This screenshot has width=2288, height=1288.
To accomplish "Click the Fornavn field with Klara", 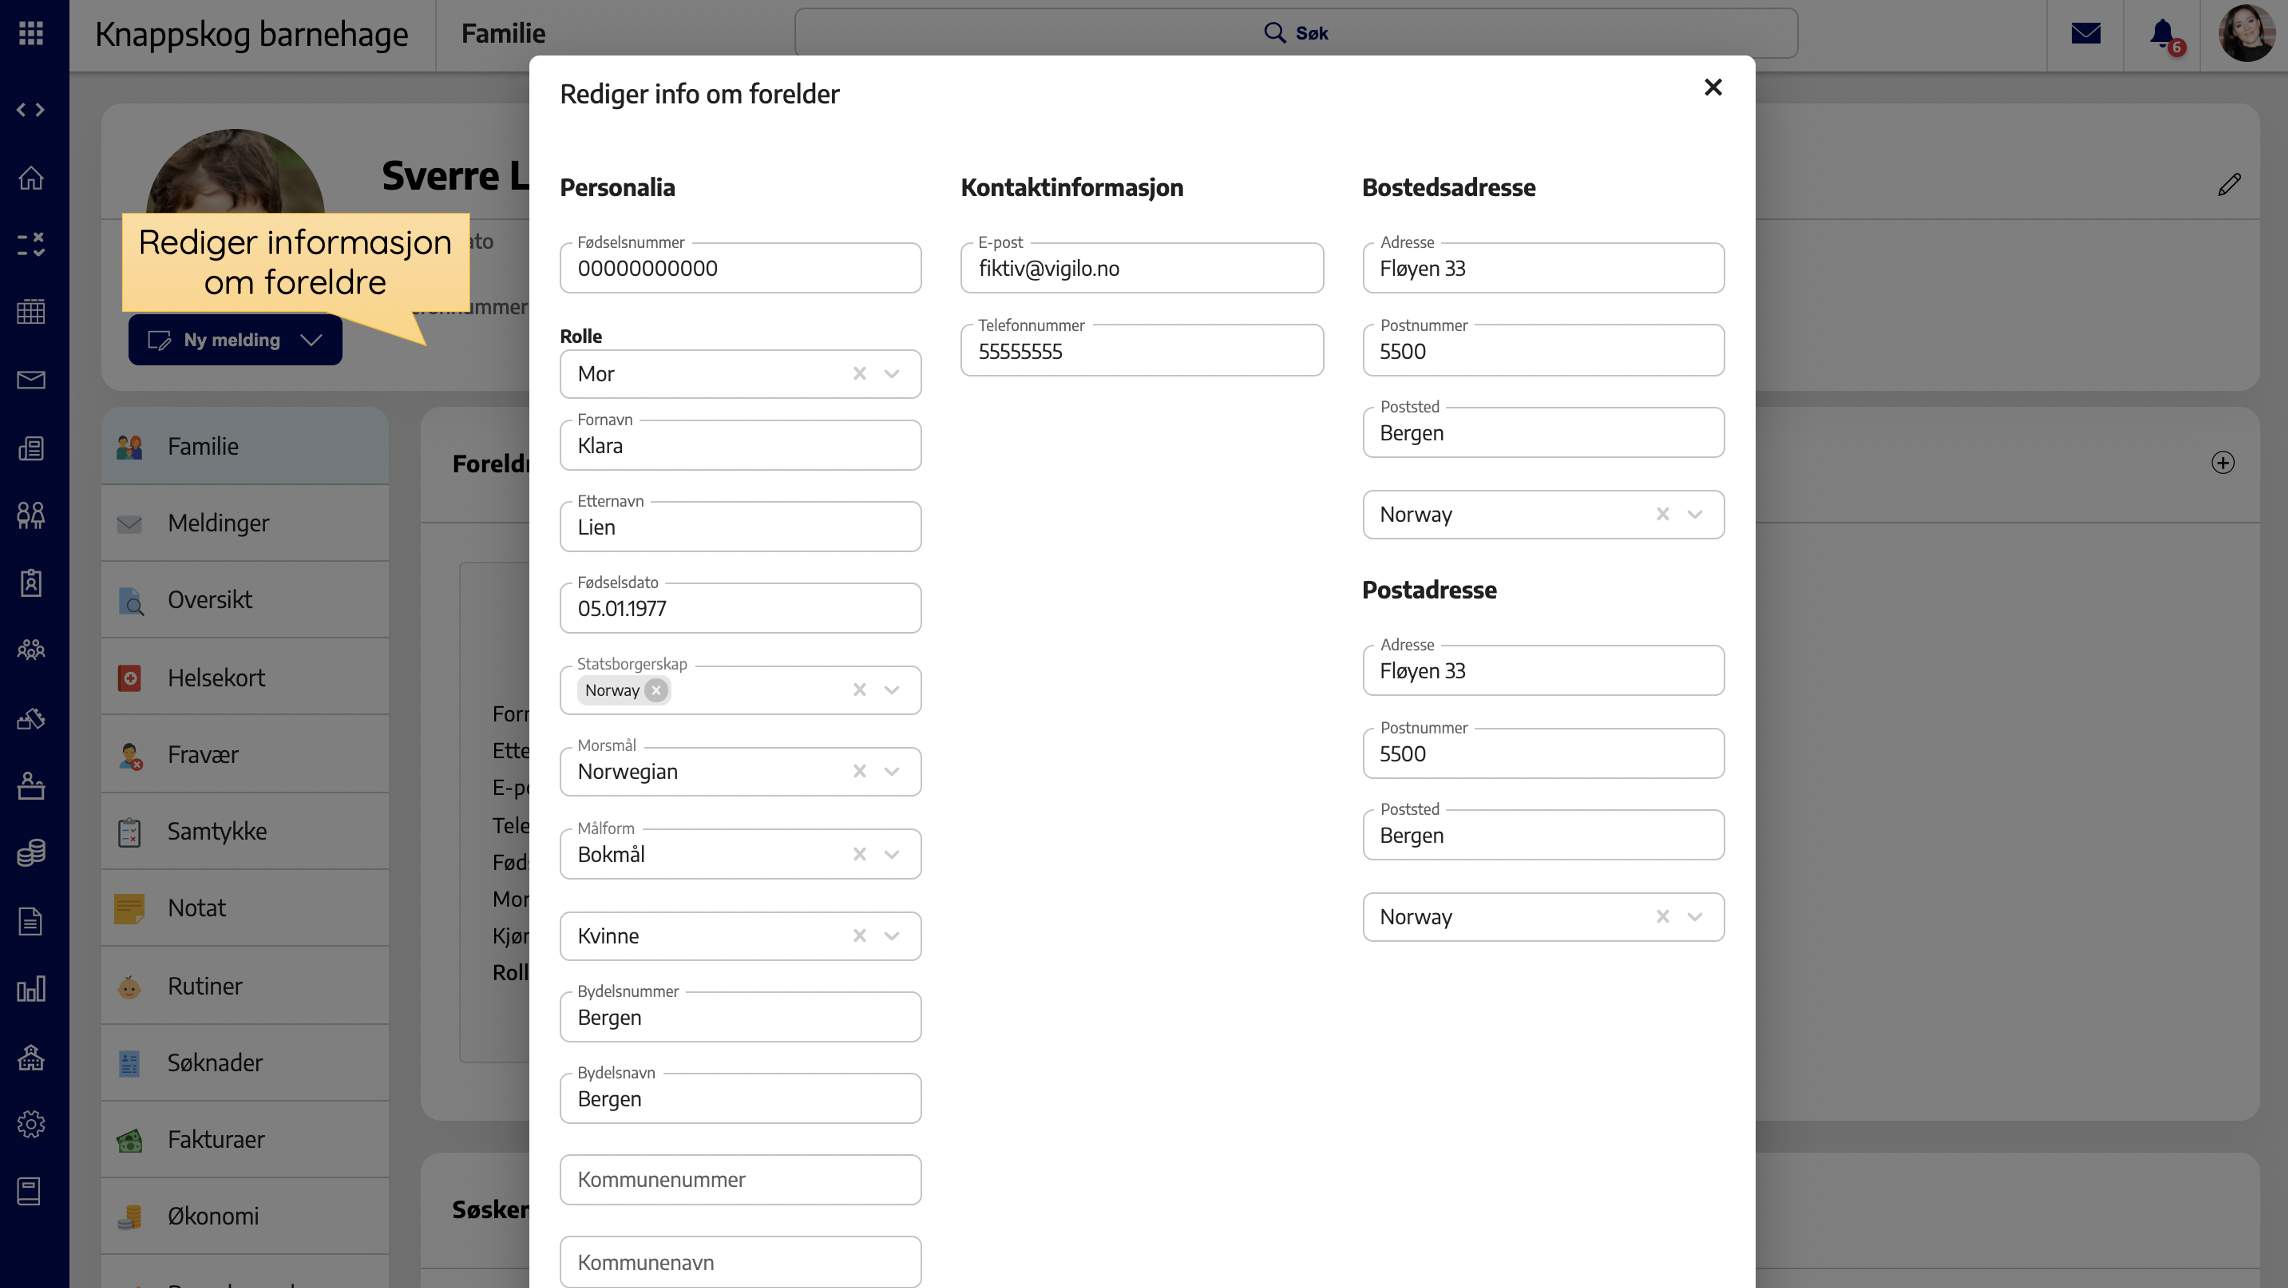I will [x=740, y=445].
